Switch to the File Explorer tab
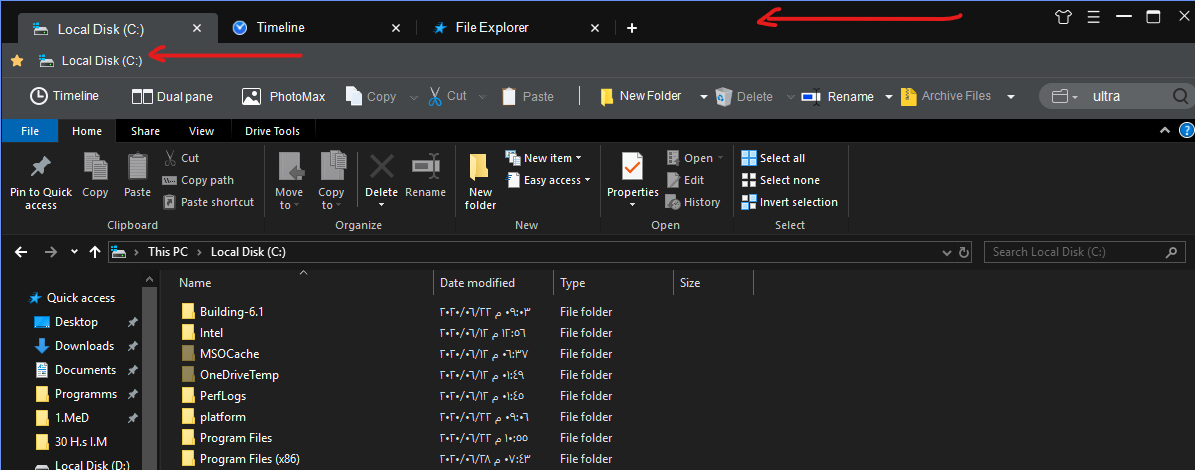Screen dimensions: 1195x470 (x=491, y=28)
